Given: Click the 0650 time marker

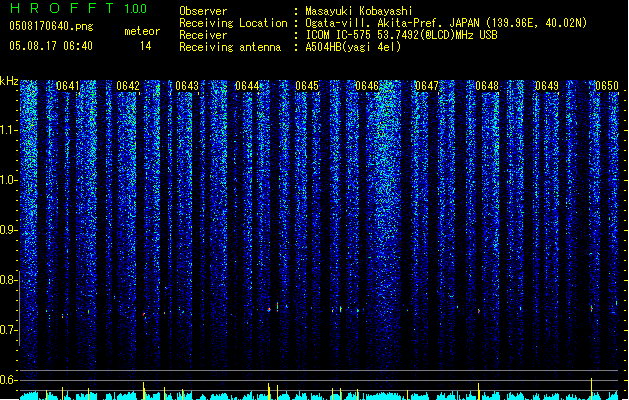Looking at the screenshot, I should coord(607,86).
